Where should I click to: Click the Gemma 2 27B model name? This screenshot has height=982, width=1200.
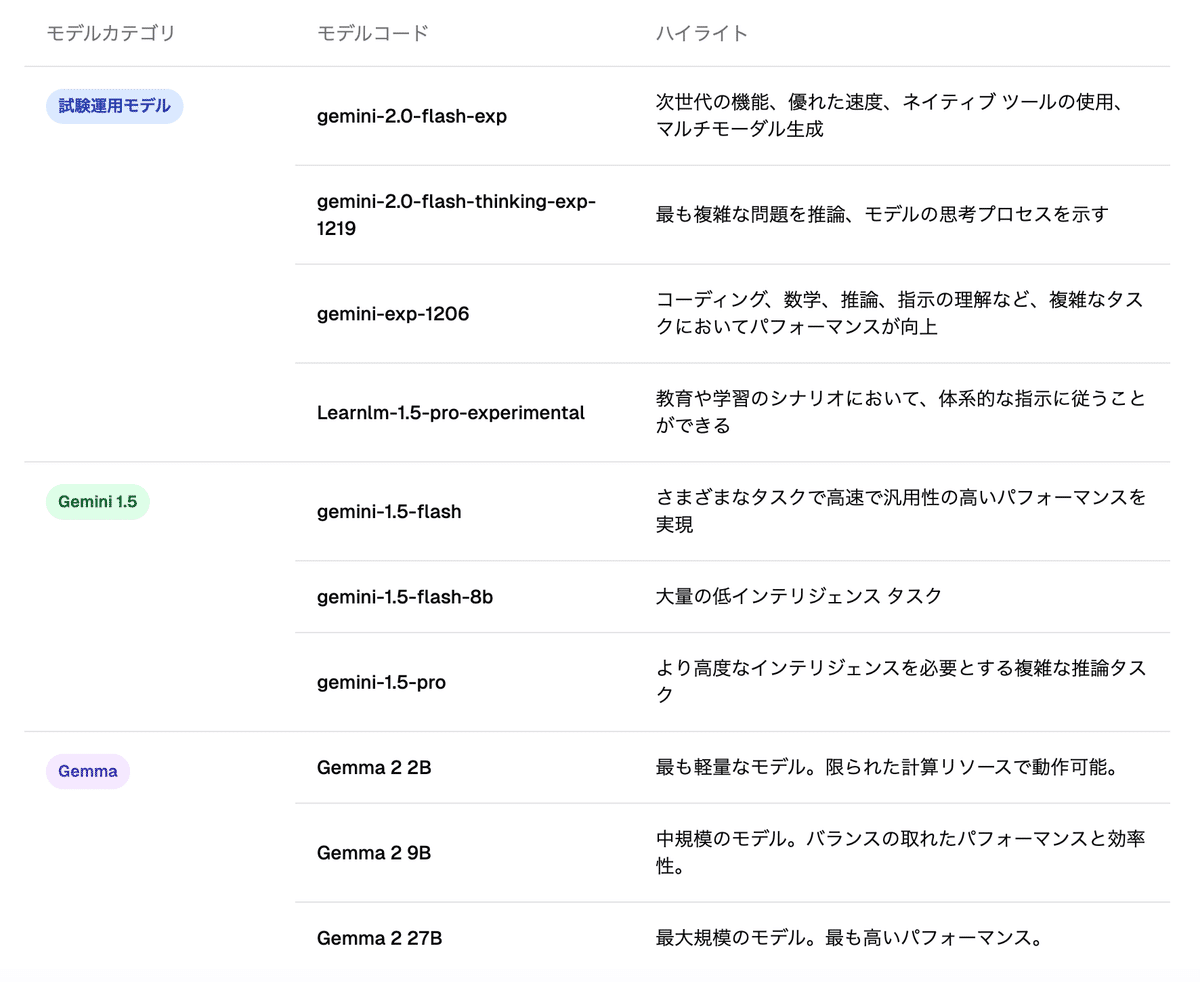click(379, 938)
